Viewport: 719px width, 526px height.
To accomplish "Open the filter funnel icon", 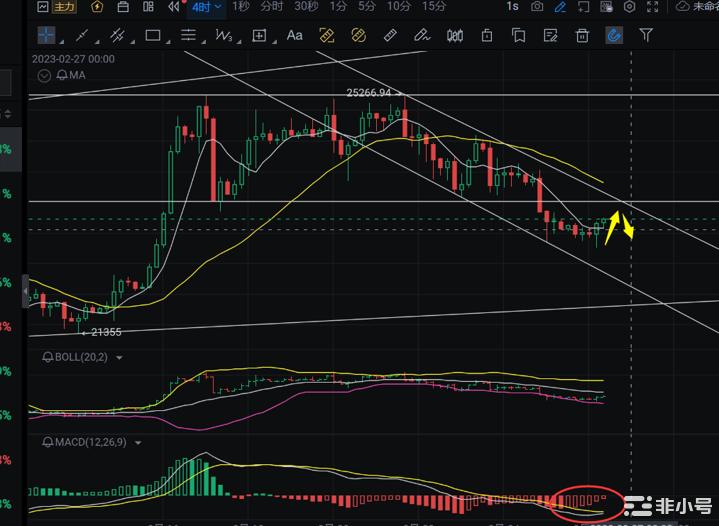I will pyautogui.click(x=646, y=35).
